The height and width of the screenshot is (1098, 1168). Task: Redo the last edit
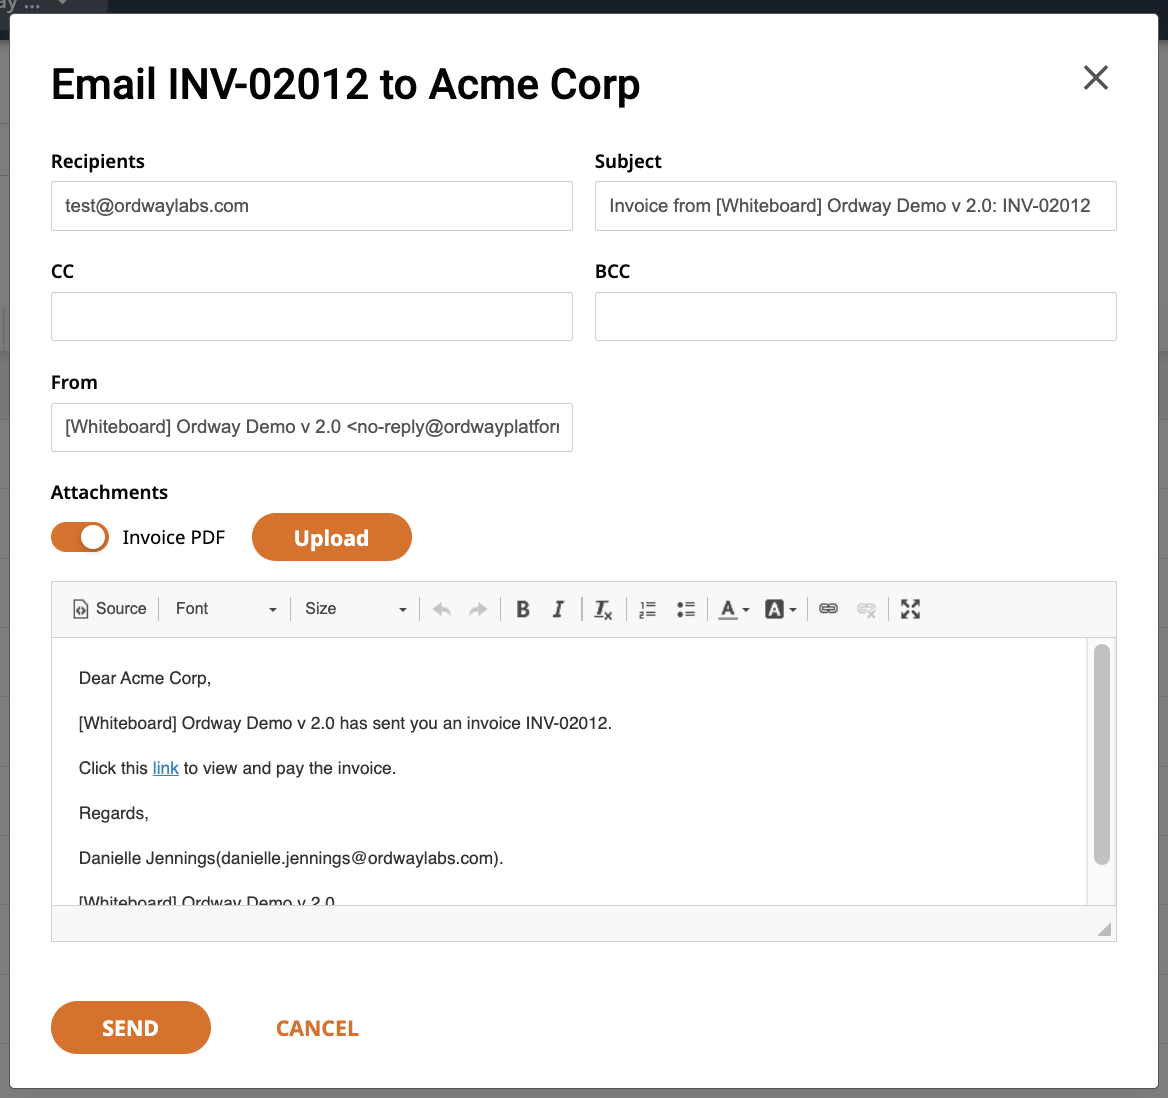[478, 609]
